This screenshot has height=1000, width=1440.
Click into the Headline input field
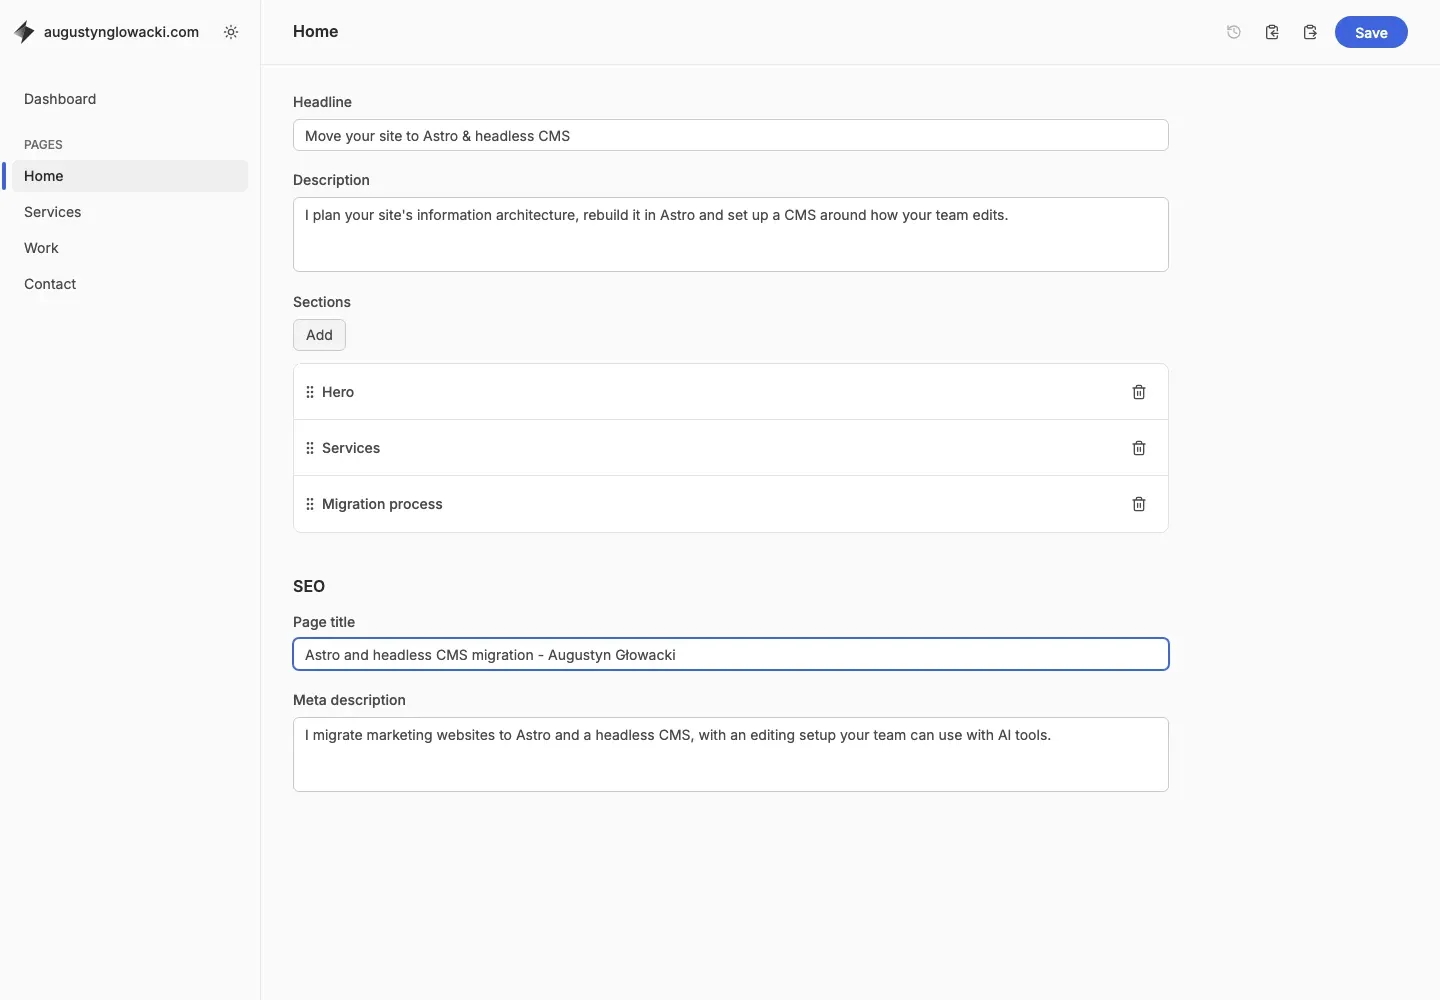(730, 135)
